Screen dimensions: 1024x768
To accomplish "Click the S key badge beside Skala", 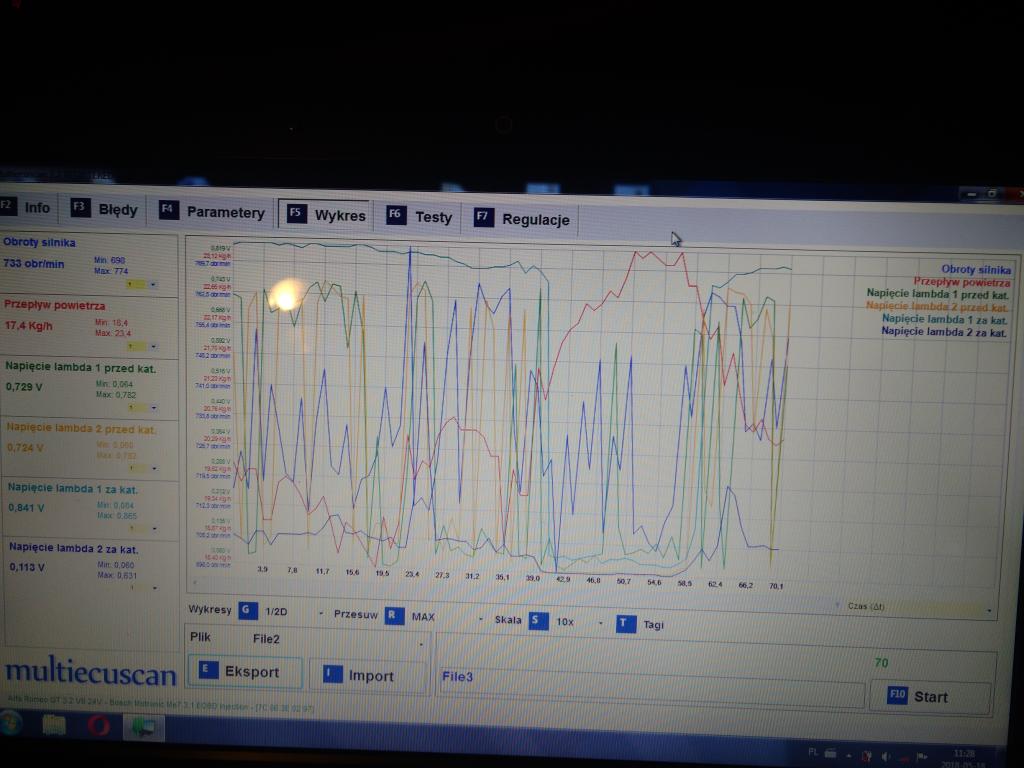I will 537,620.
